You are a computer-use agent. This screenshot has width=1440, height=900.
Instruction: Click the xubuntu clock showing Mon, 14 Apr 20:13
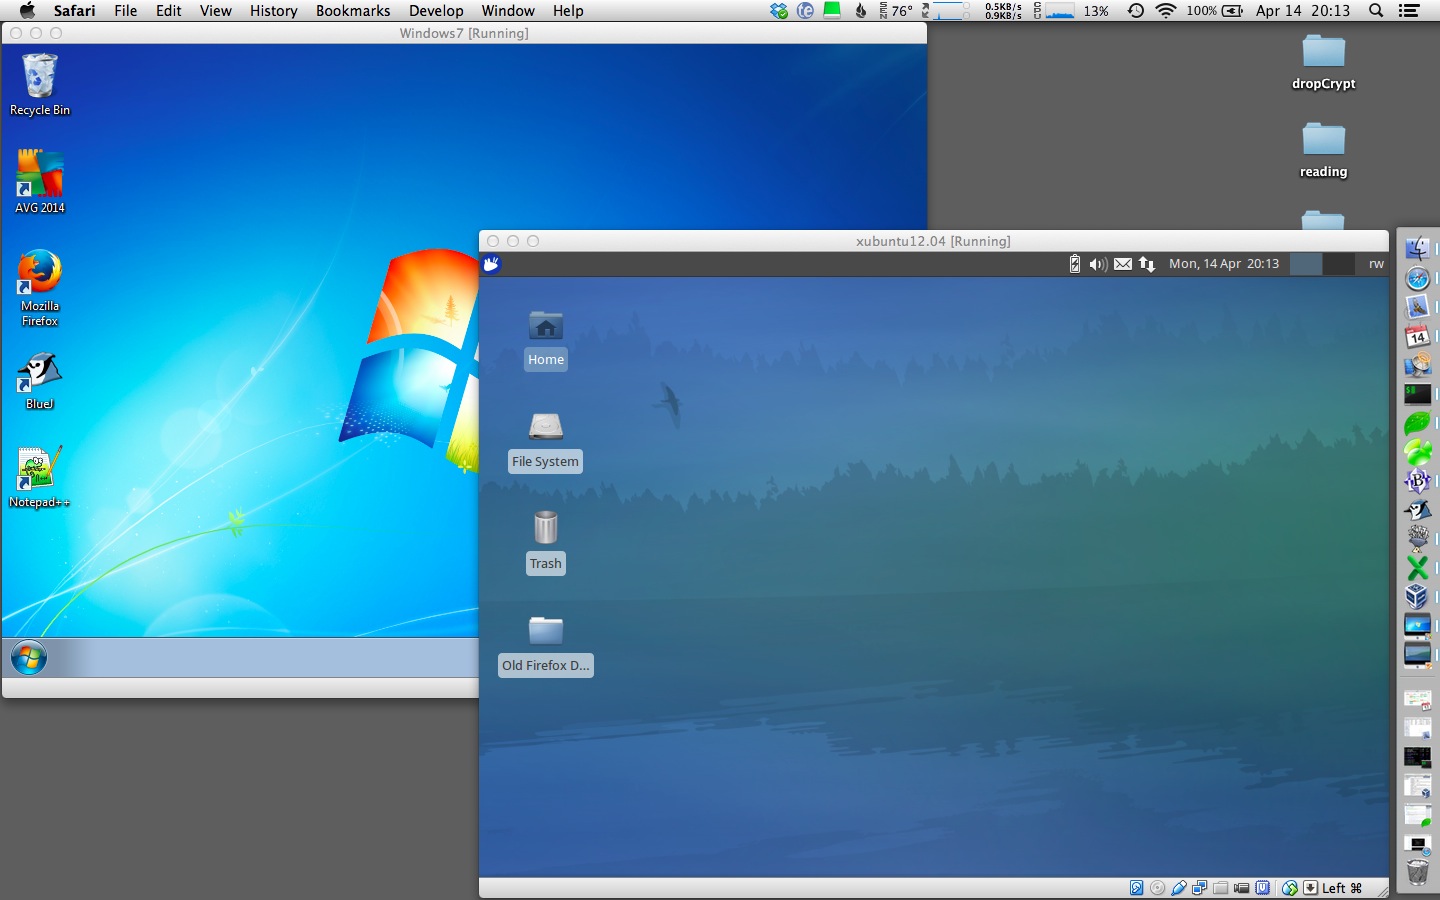(x=1224, y=264)
